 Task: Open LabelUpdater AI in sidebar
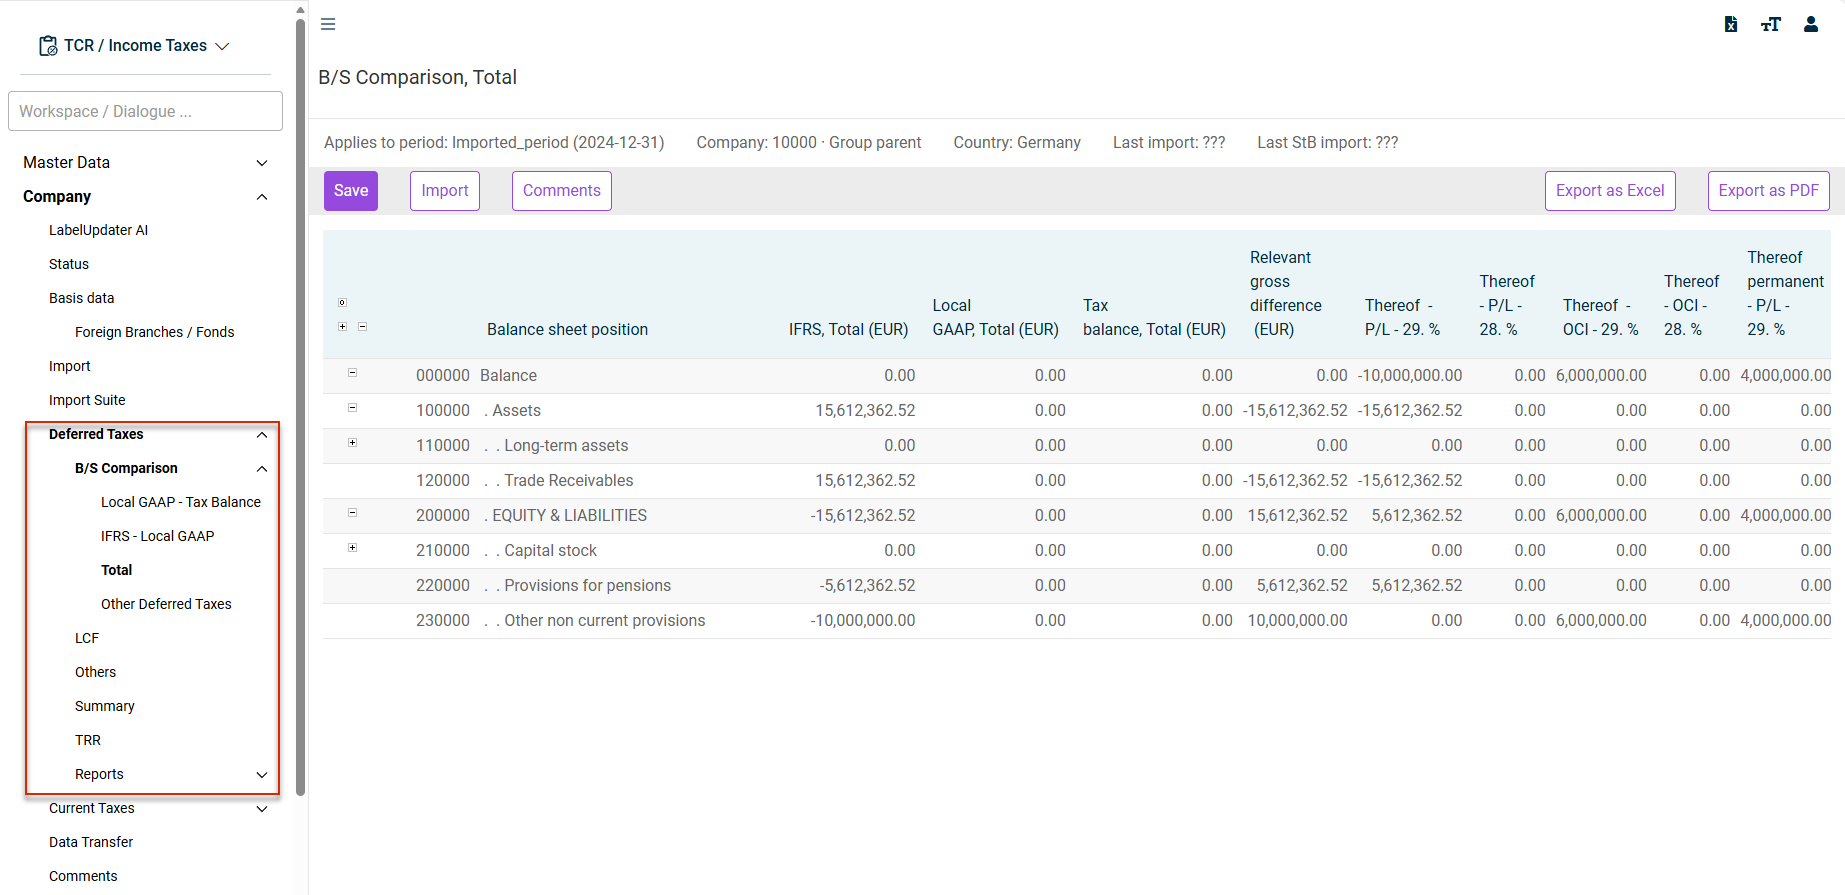coord(98,230)
